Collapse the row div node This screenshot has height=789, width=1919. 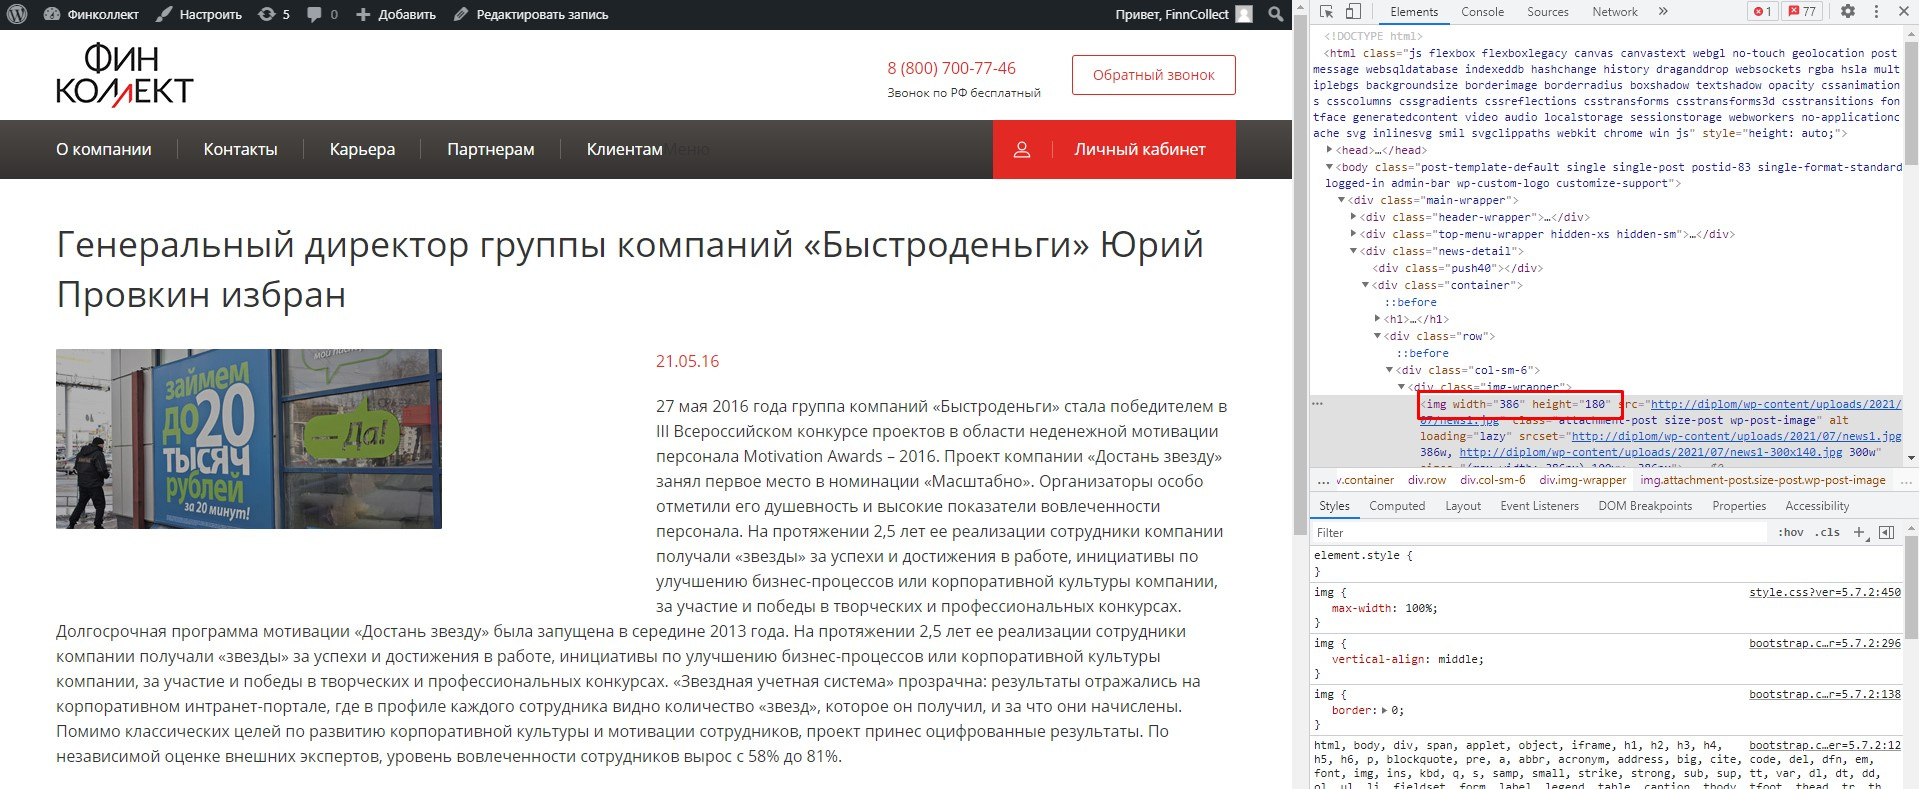pos(1378,336)
